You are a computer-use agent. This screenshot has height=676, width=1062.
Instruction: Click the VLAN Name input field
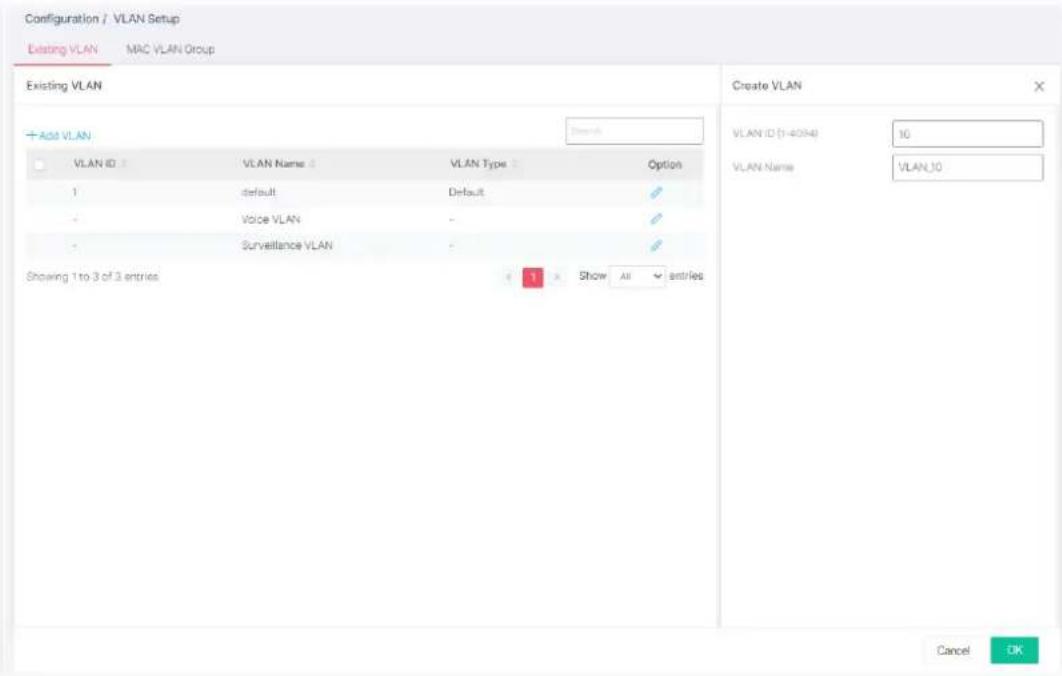[x=967, y=167]
